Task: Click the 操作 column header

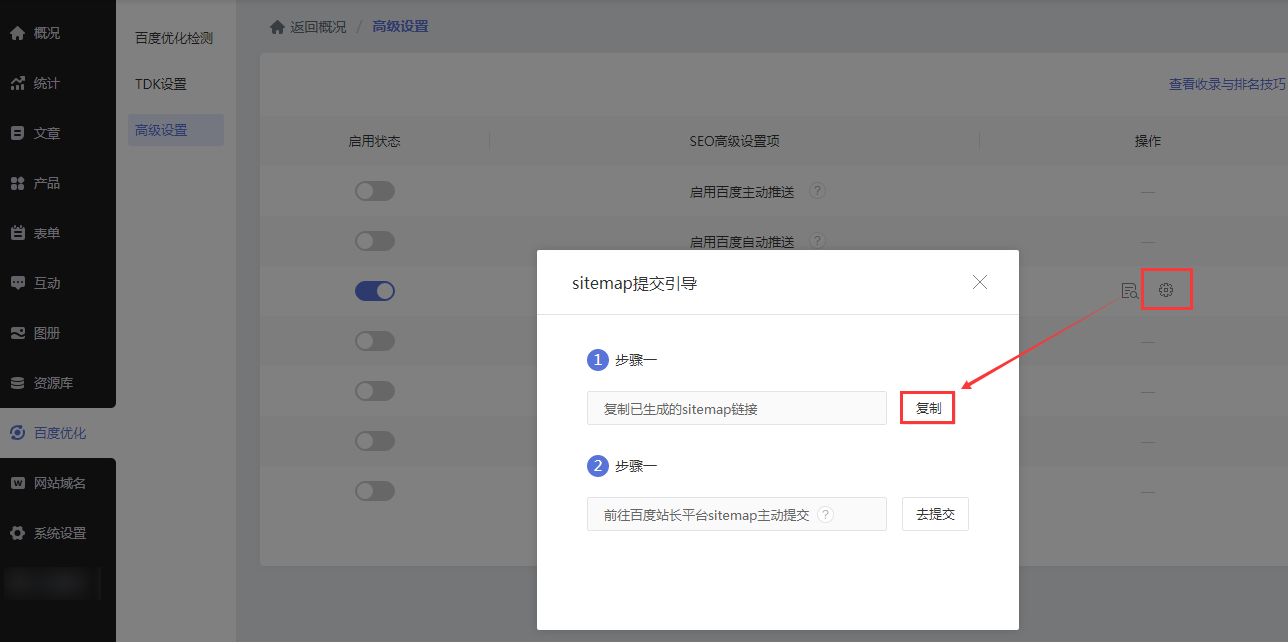Action: pos(1148,141)
